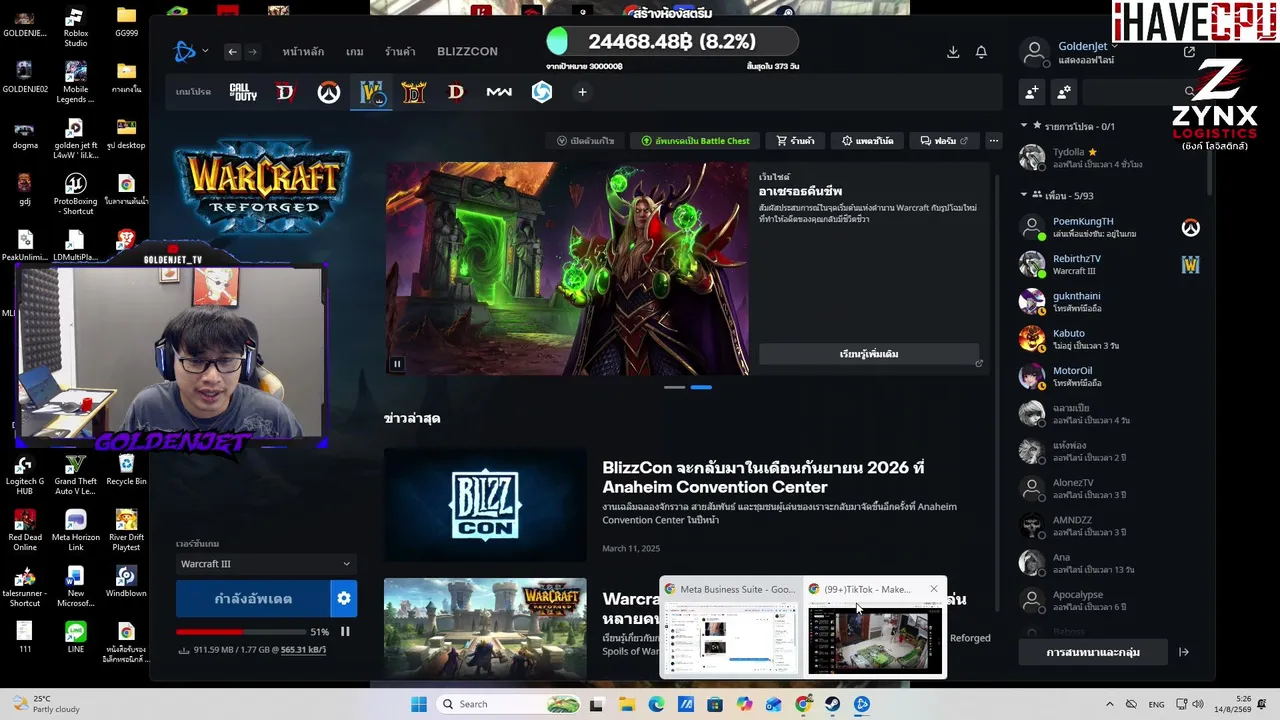The height and width of the screenshot is (720, 1280).
Task: Open File Explorer from the taskbar
Action: click(626, 704)
